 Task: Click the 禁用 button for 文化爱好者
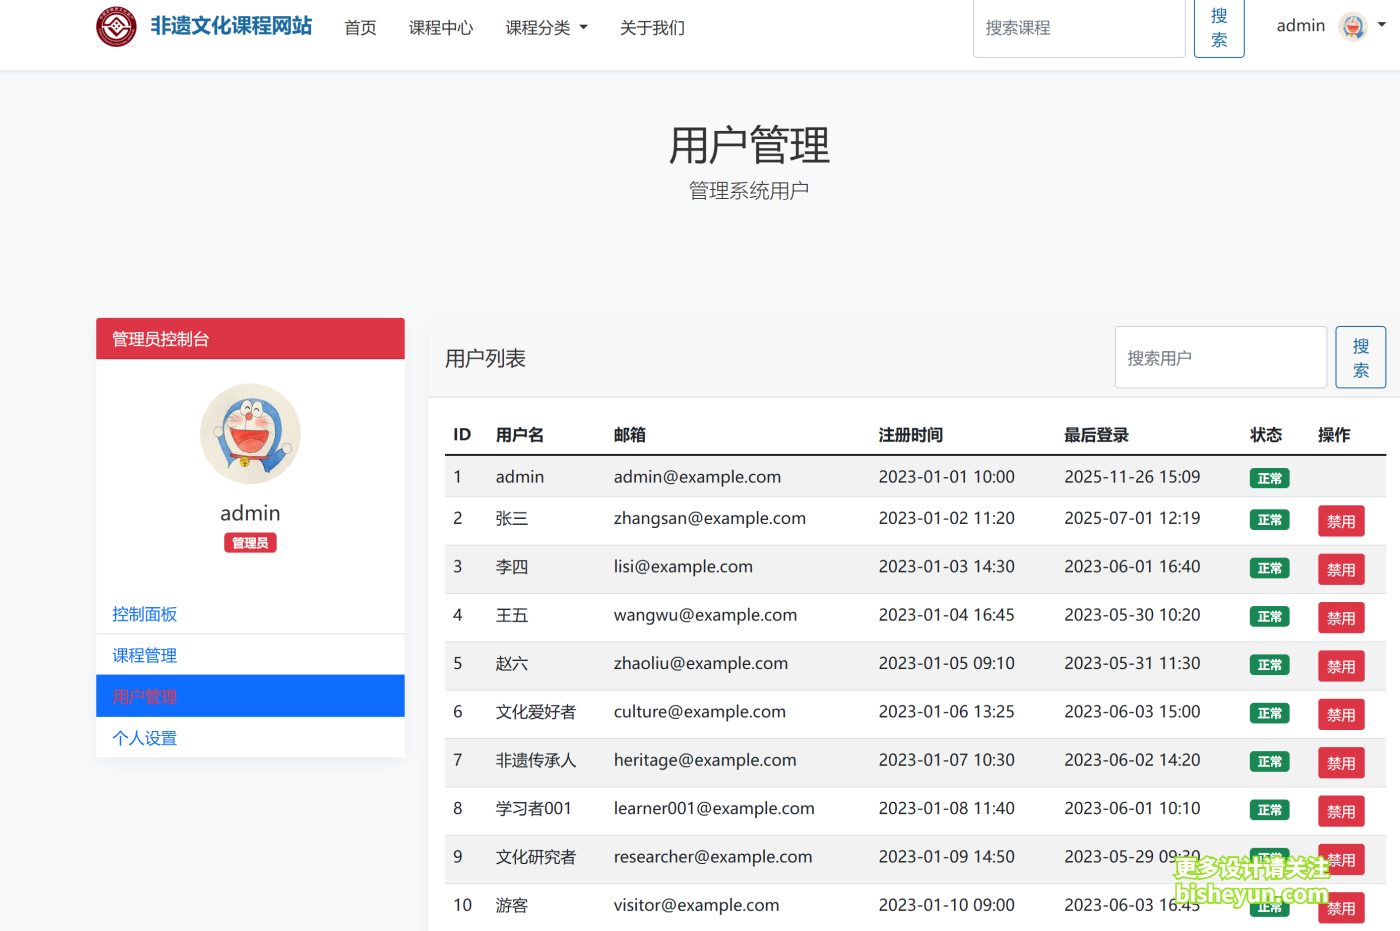pos(1341,714)
